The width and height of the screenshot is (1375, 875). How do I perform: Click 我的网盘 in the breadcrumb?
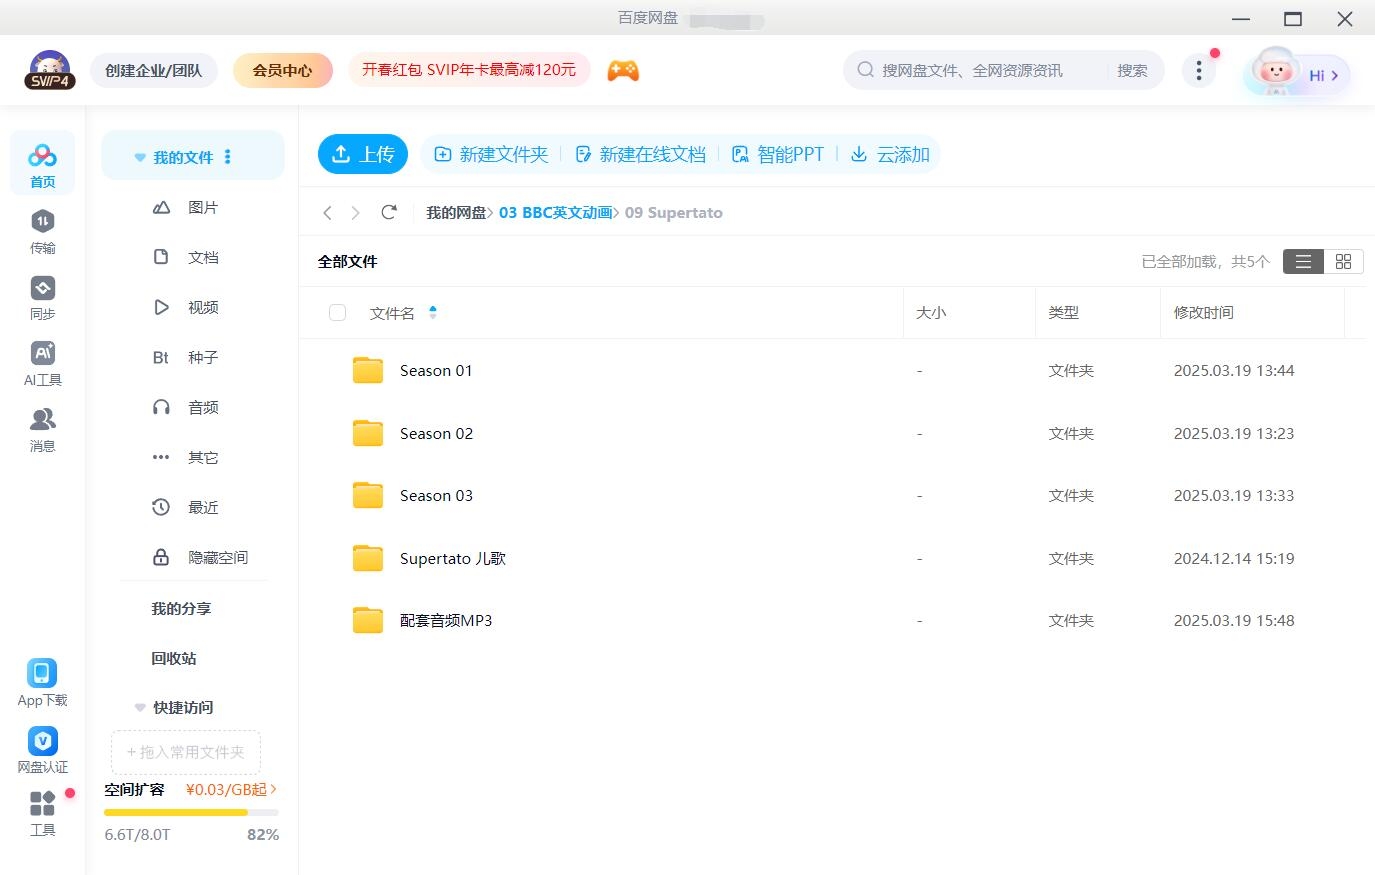click(456, 212)
